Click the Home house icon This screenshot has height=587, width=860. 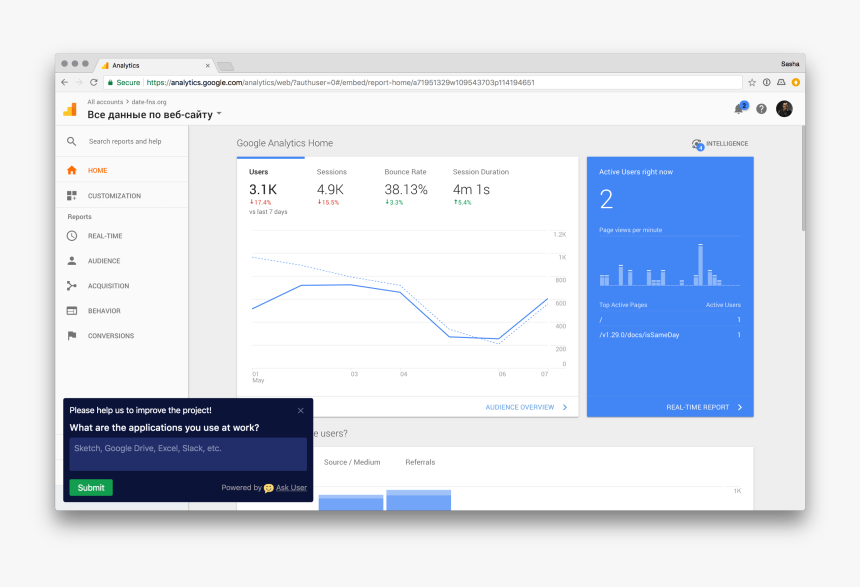[x=72, y=170]
